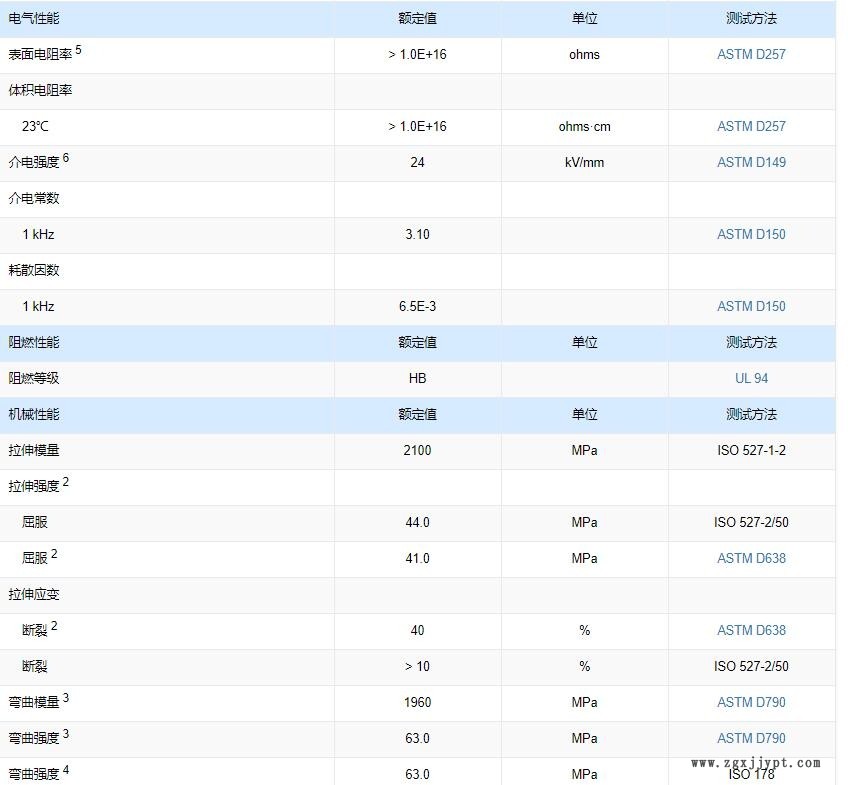Open ASTM D150 link under 介电常数
Image resolution: width=848 pixels, height=785 pixels.
tap(751, 234)
